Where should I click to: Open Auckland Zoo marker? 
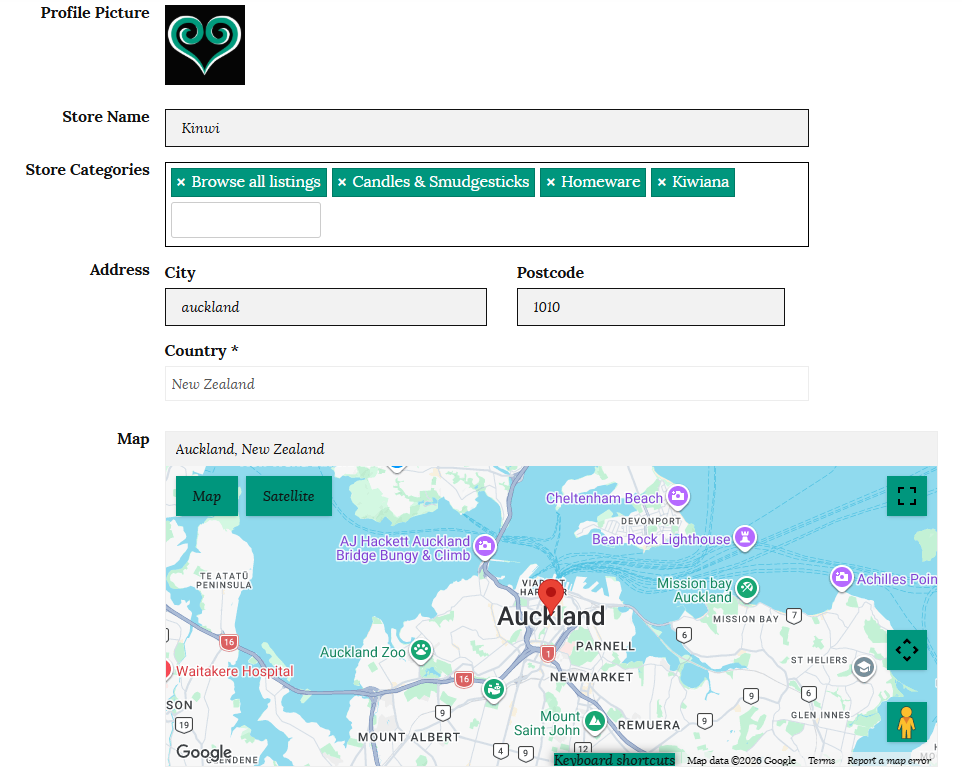click(421, 651)
